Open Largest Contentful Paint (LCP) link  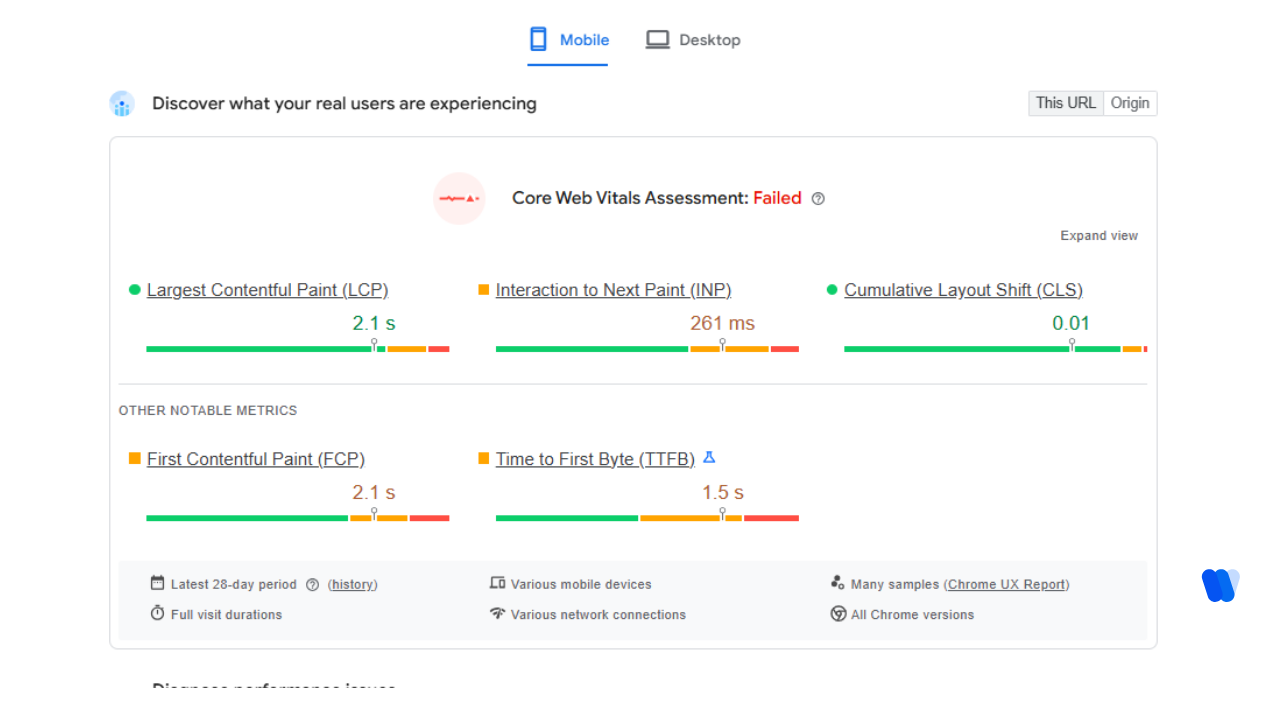click(x=267, y=290)
